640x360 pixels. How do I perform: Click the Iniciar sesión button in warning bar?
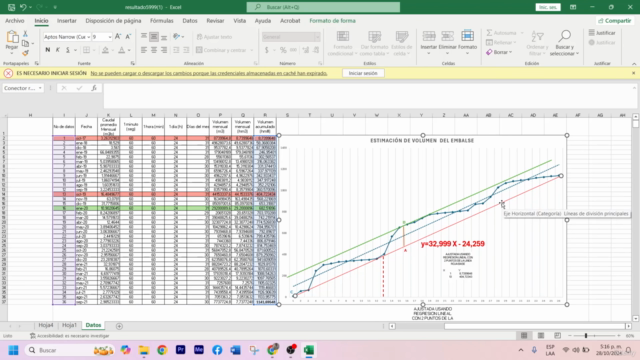363,73
